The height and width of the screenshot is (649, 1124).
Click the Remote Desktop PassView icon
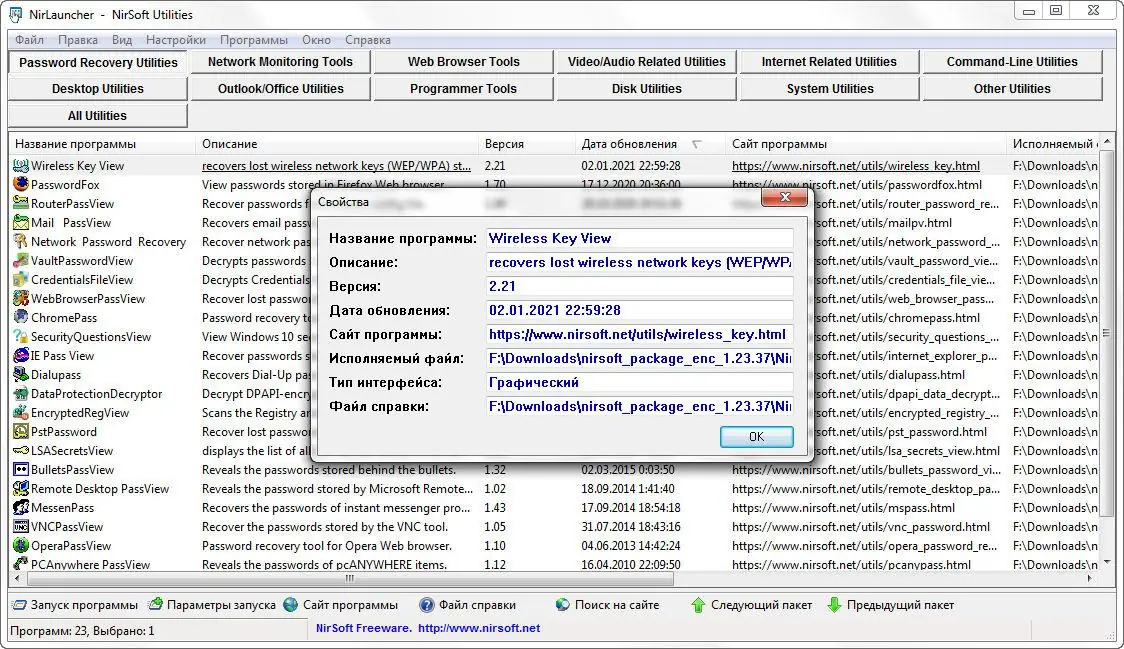[20, 489]
